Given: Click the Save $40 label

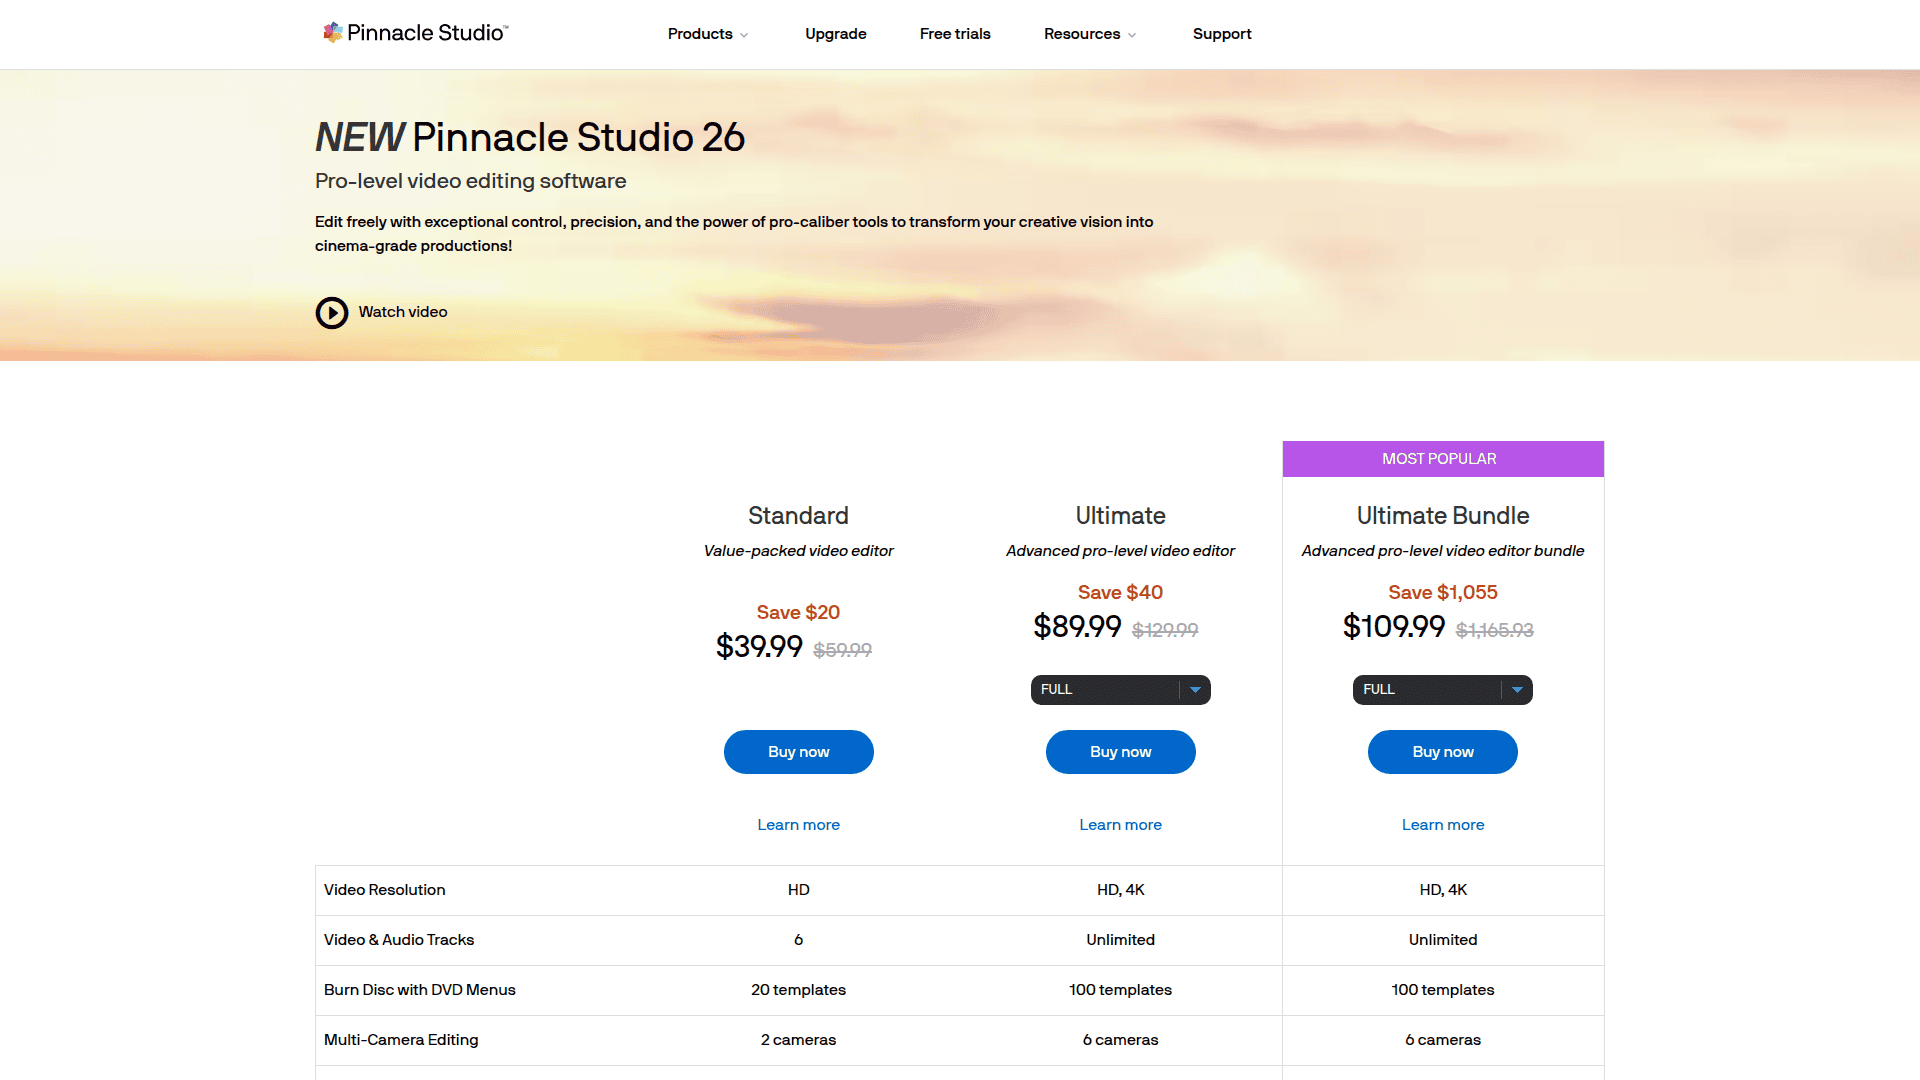Looking at the screenshot, I should pos(1120,593).
